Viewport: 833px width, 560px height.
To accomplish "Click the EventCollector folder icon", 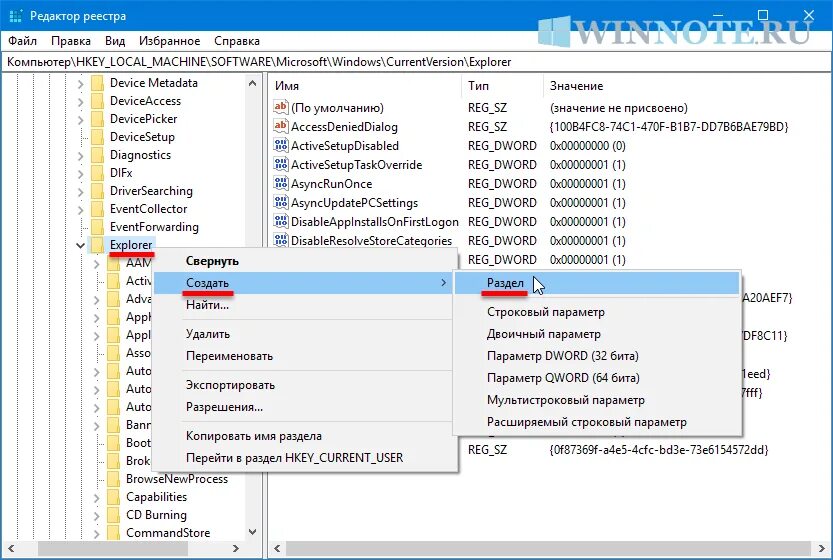I will 98,209.
